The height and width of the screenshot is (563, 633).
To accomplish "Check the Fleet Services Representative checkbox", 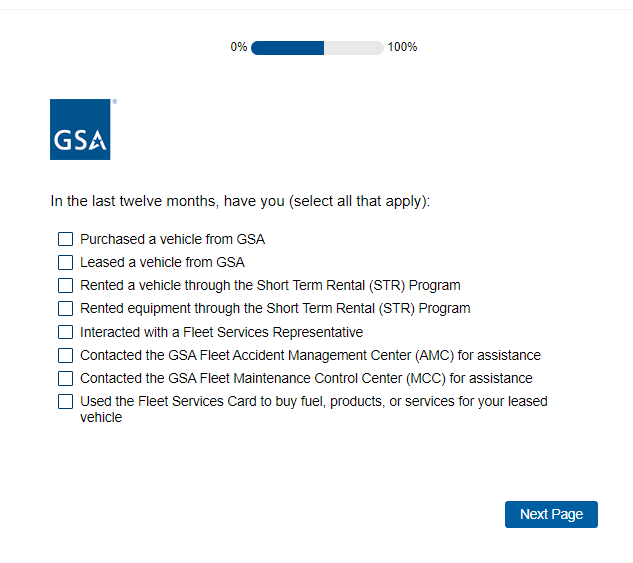I will (66, 332).
